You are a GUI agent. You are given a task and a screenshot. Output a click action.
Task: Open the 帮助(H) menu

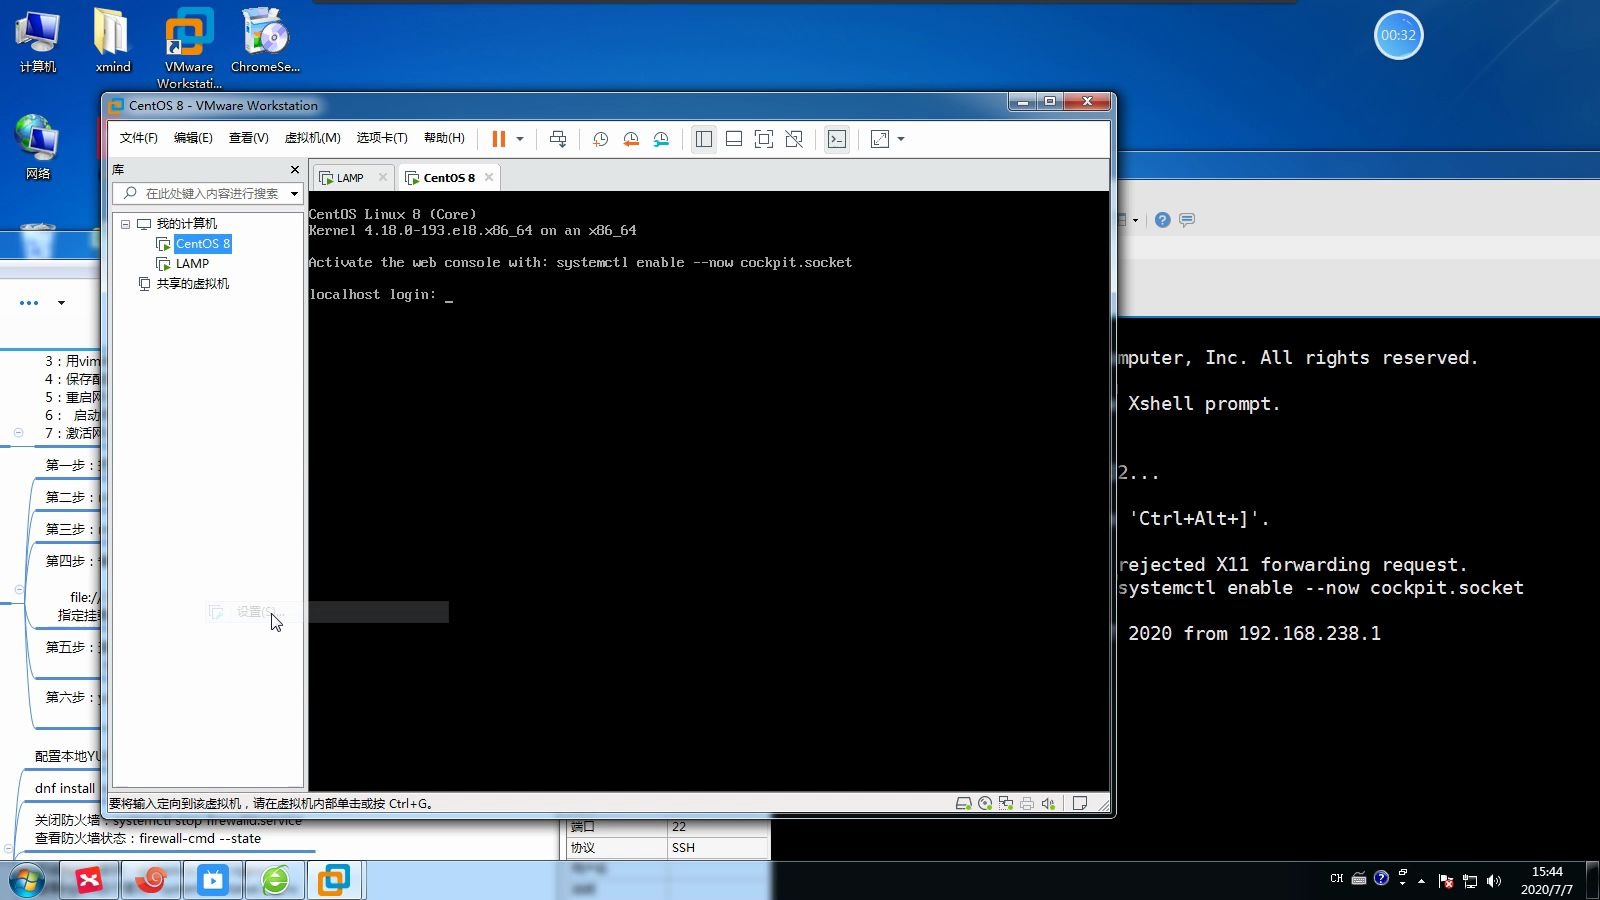[444, 138]
